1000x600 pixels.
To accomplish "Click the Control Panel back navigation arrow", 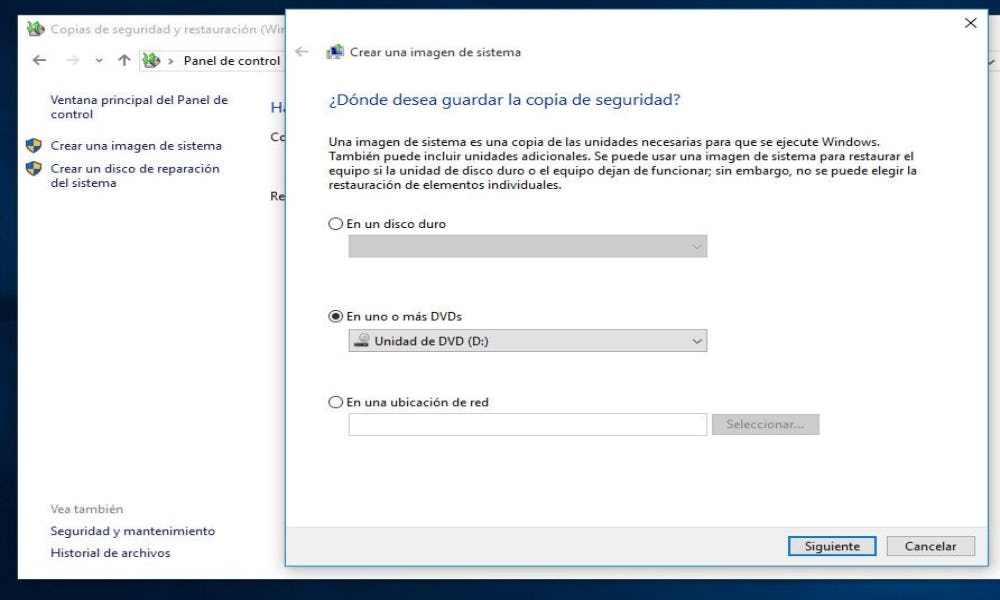I will 39,61.
